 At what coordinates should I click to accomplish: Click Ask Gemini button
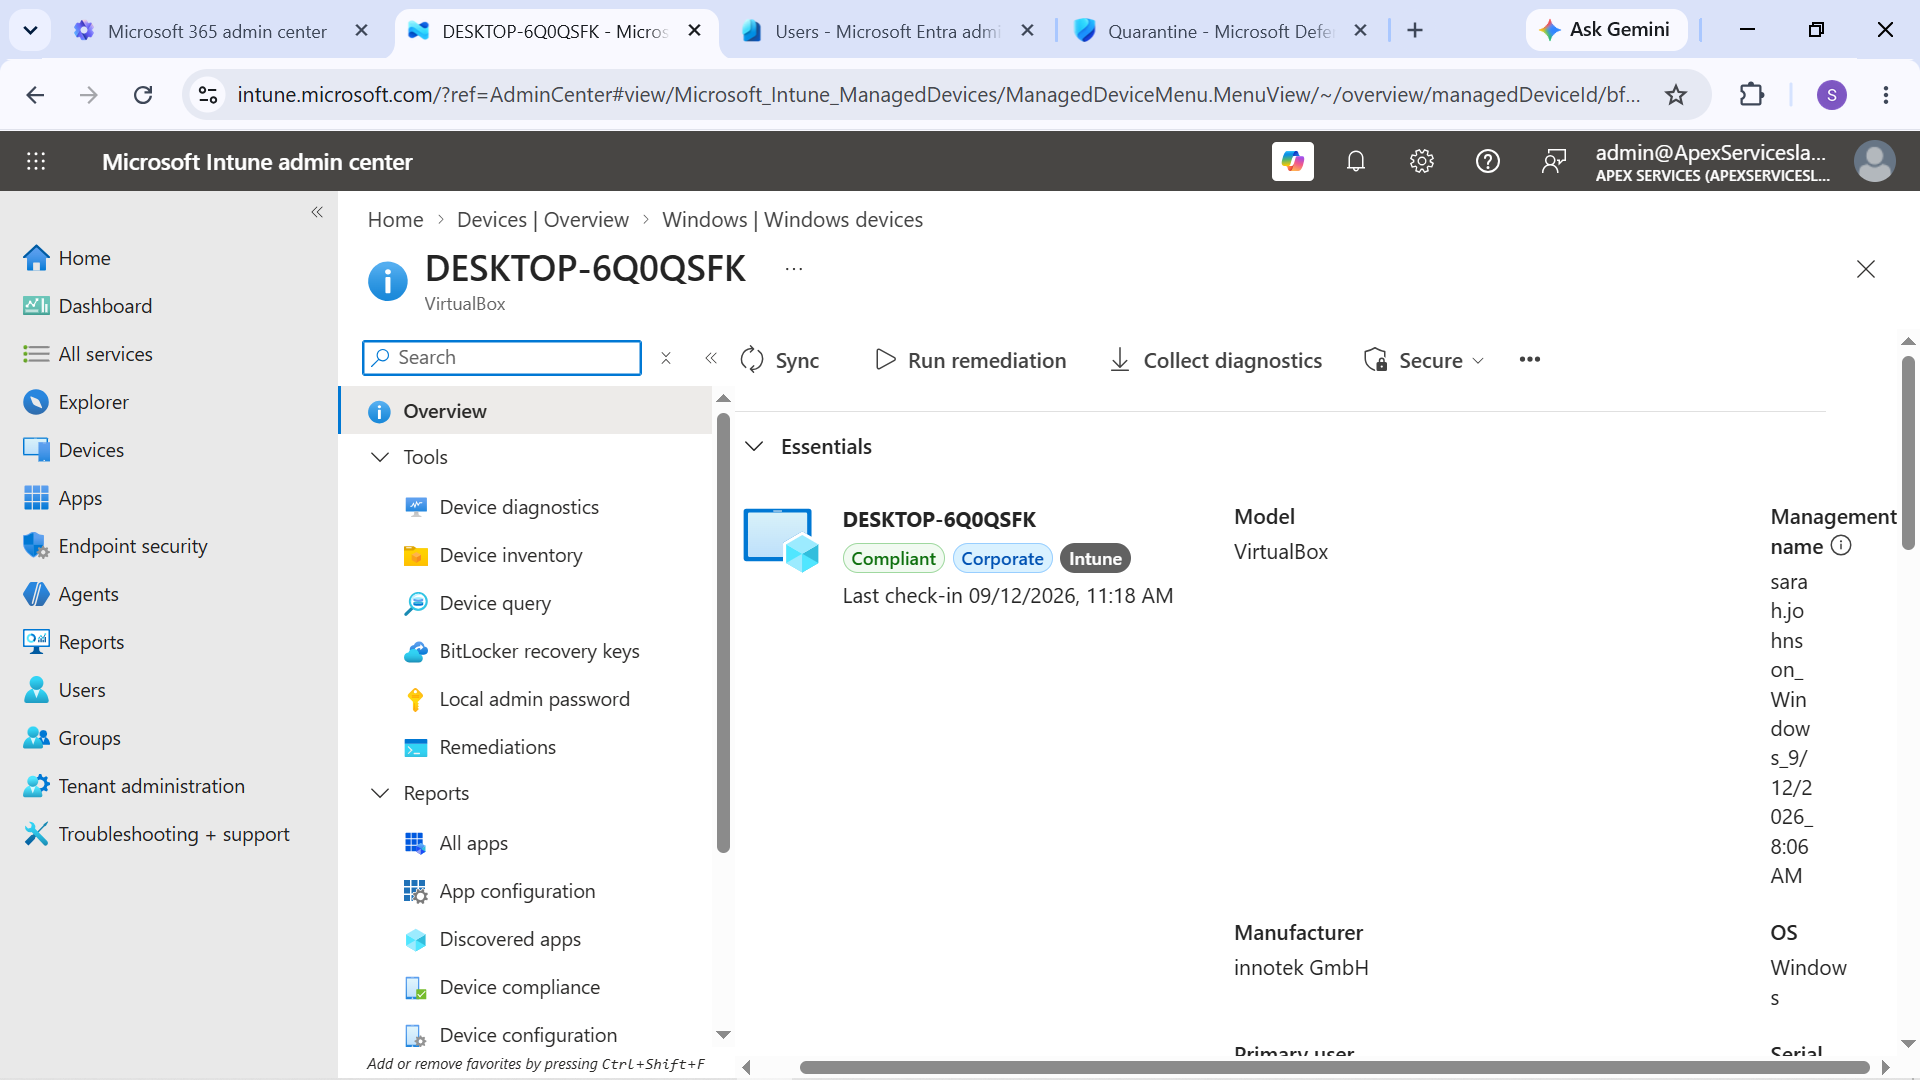pos(1606,30)
